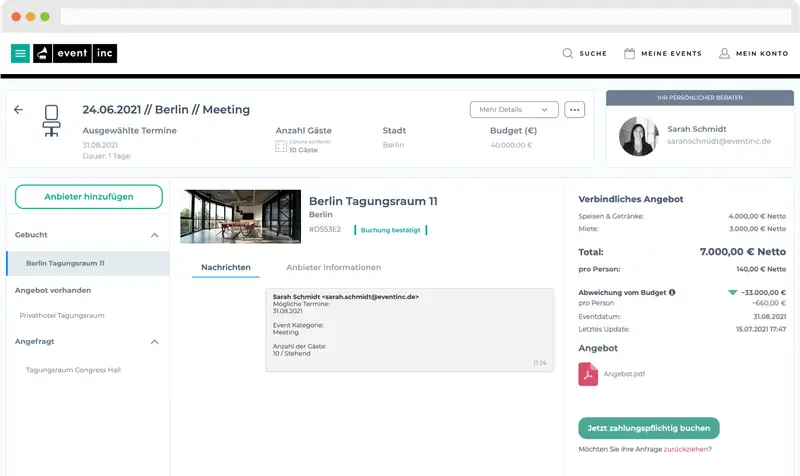Collapse the Angefragt section

pos(155,342)
